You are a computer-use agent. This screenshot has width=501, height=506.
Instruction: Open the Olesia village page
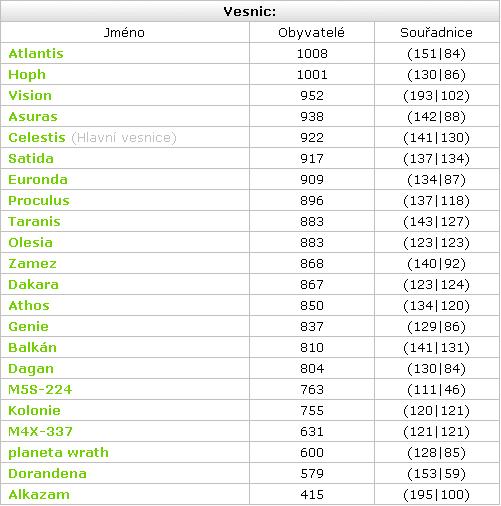(x=30, y=243)
